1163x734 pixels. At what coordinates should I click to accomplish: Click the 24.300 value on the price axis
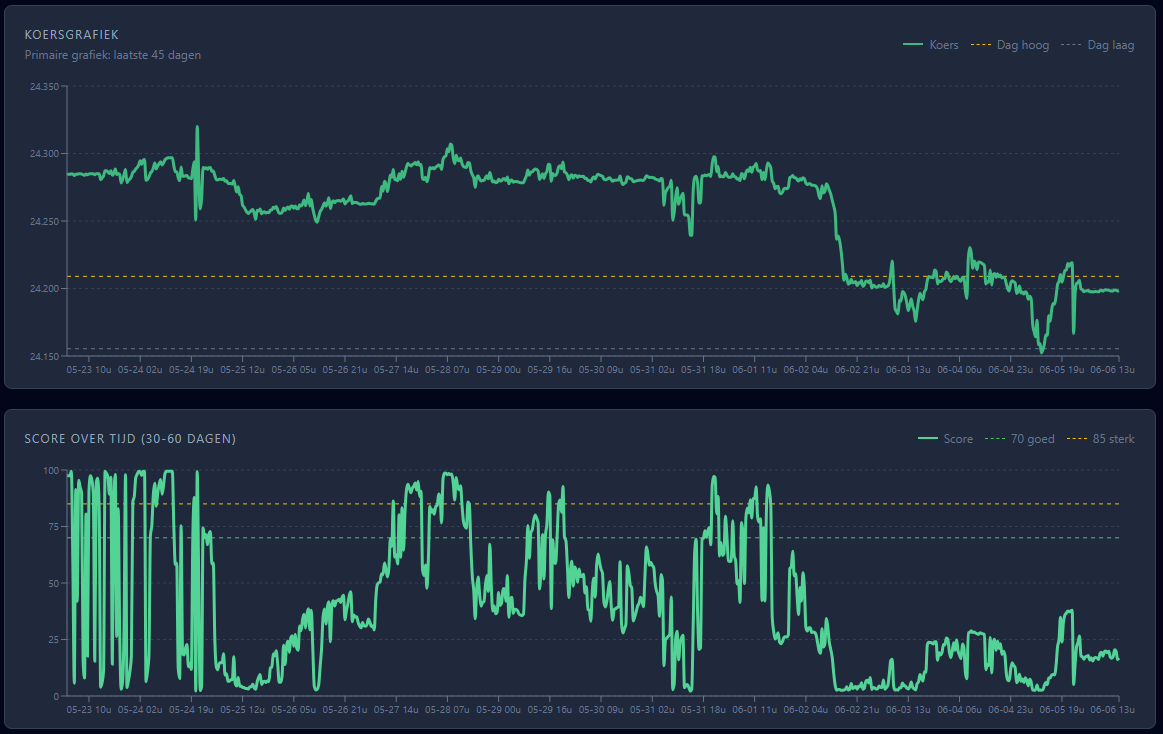tap(44, 154)
